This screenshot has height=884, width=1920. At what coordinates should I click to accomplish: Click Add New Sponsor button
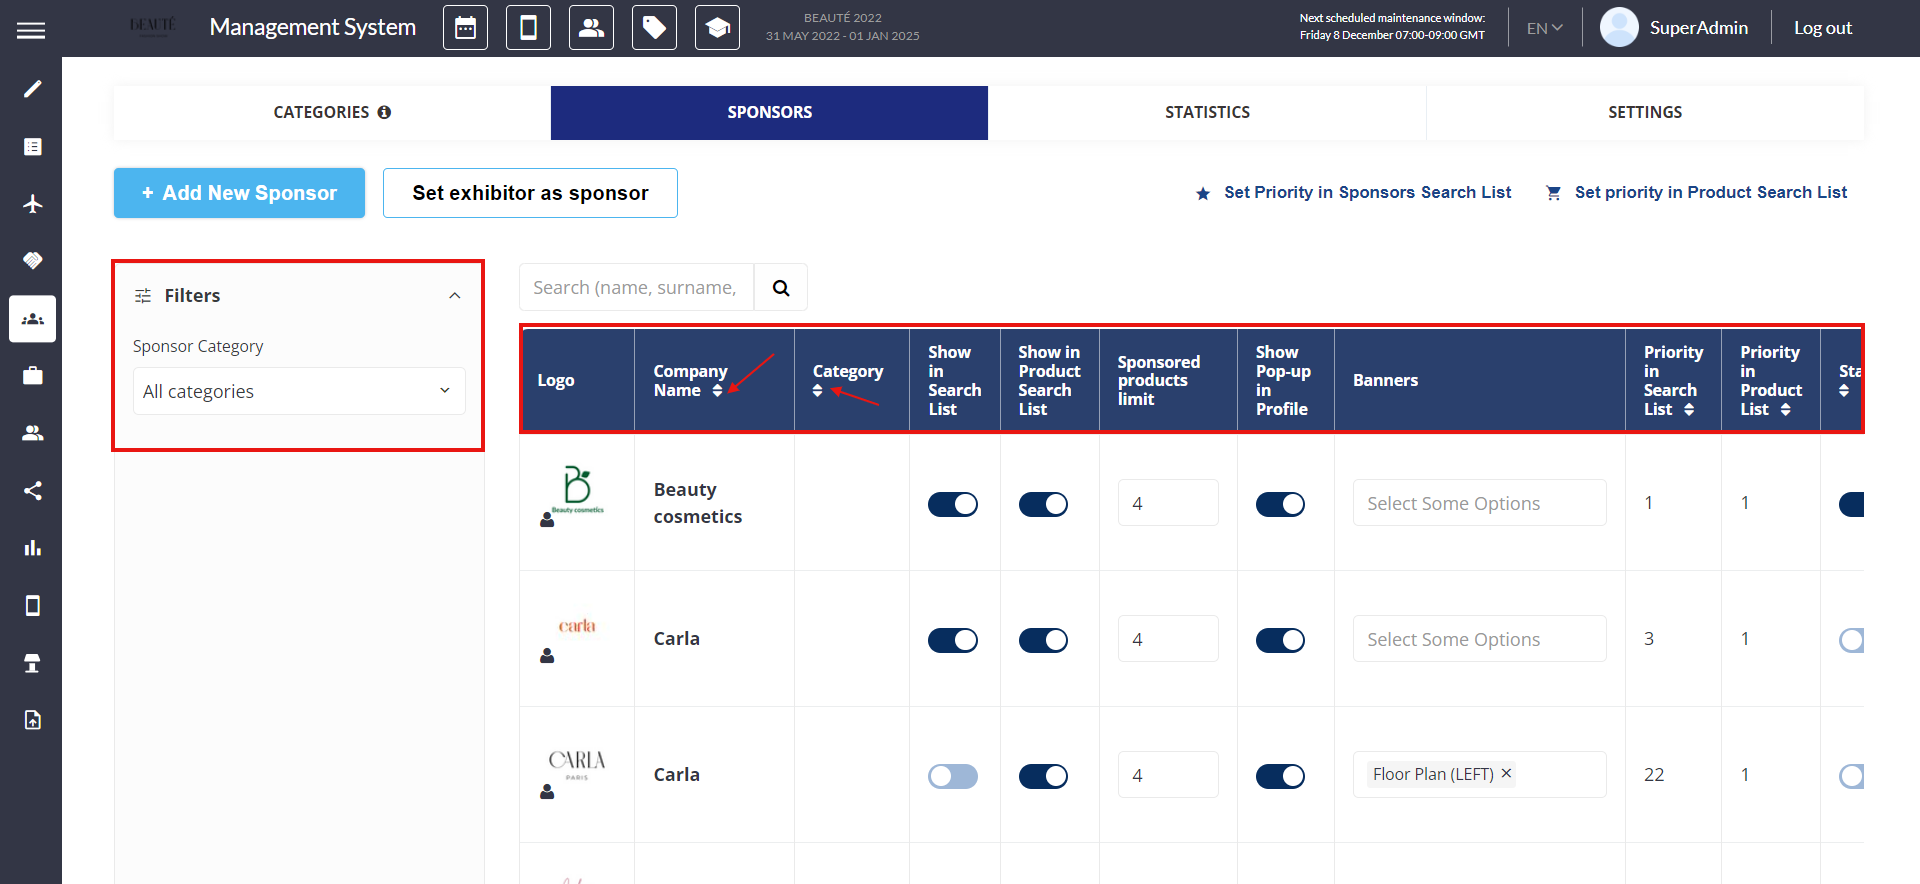(239, 193)
